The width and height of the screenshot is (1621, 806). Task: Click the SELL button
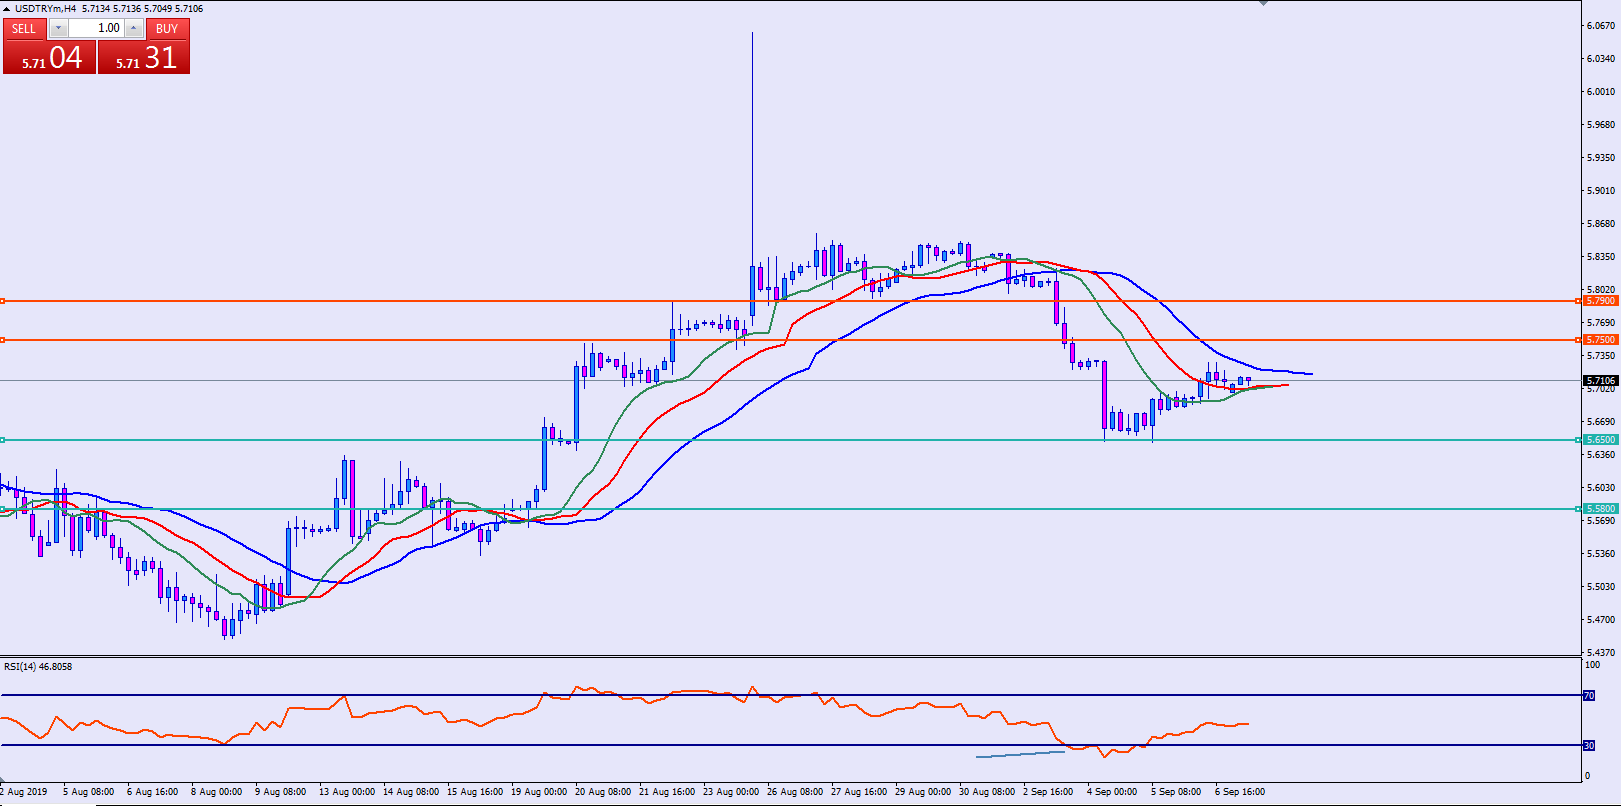click(24, 29)
